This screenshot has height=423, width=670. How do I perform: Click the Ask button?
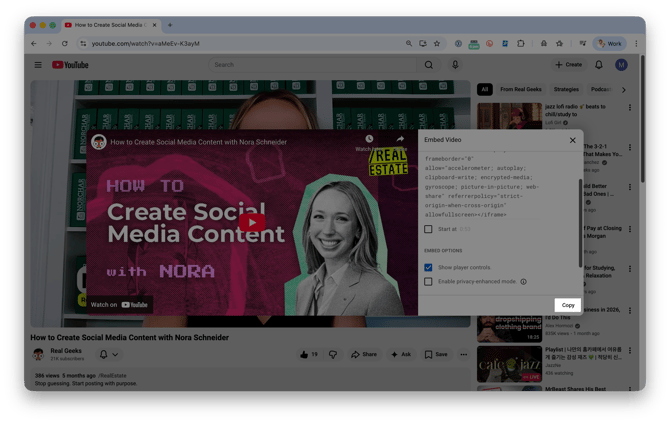(401, 354)
